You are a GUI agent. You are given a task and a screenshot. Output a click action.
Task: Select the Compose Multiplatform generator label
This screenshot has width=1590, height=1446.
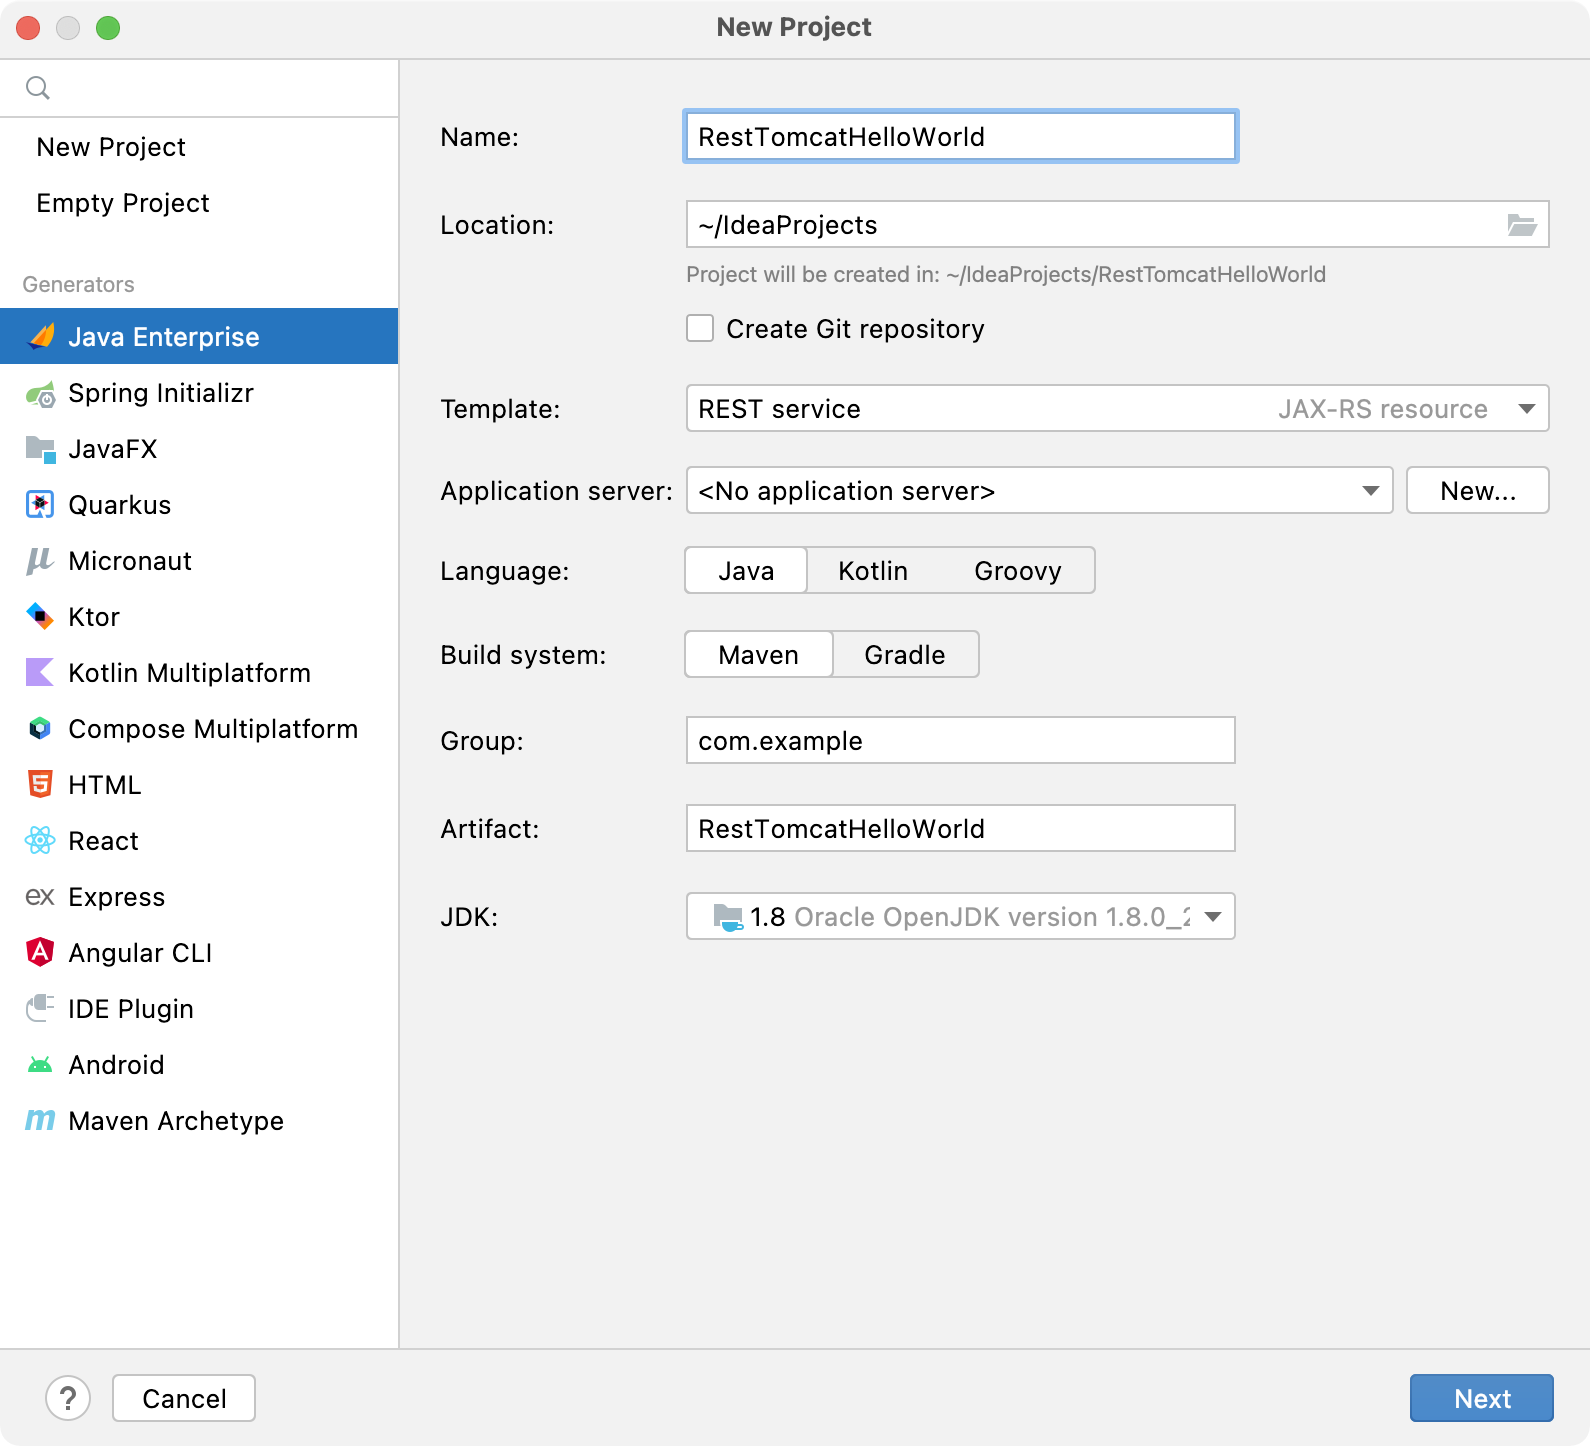click(x=213, y=729)
